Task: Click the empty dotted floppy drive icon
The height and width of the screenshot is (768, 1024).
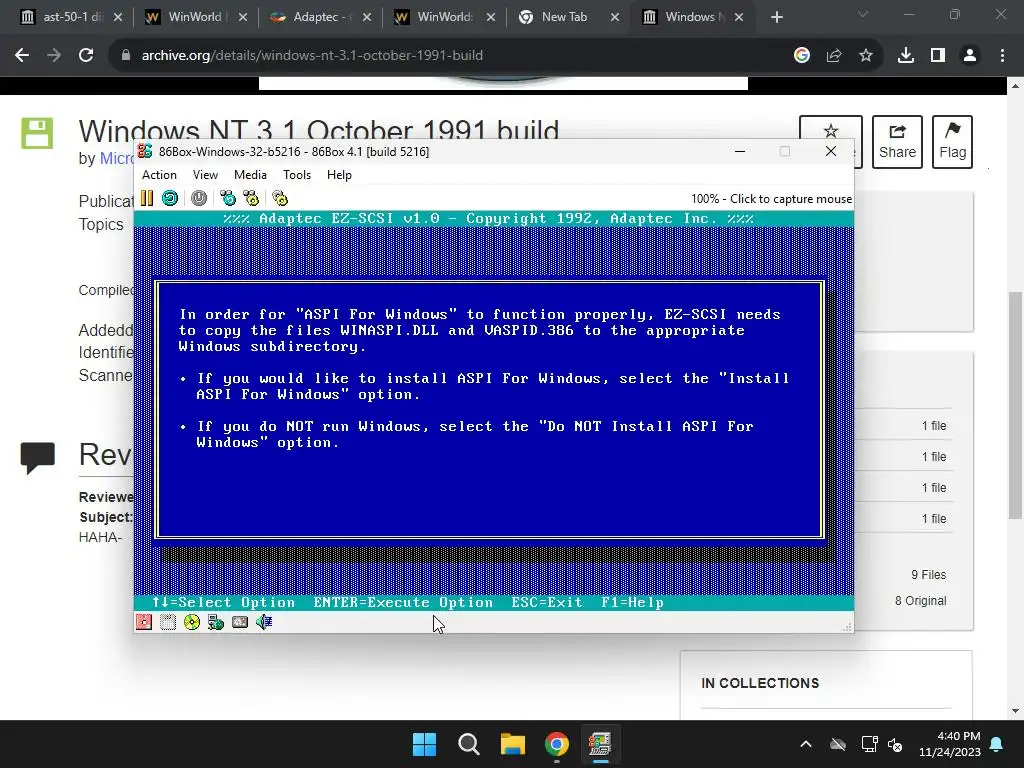Action: point(168,622)
